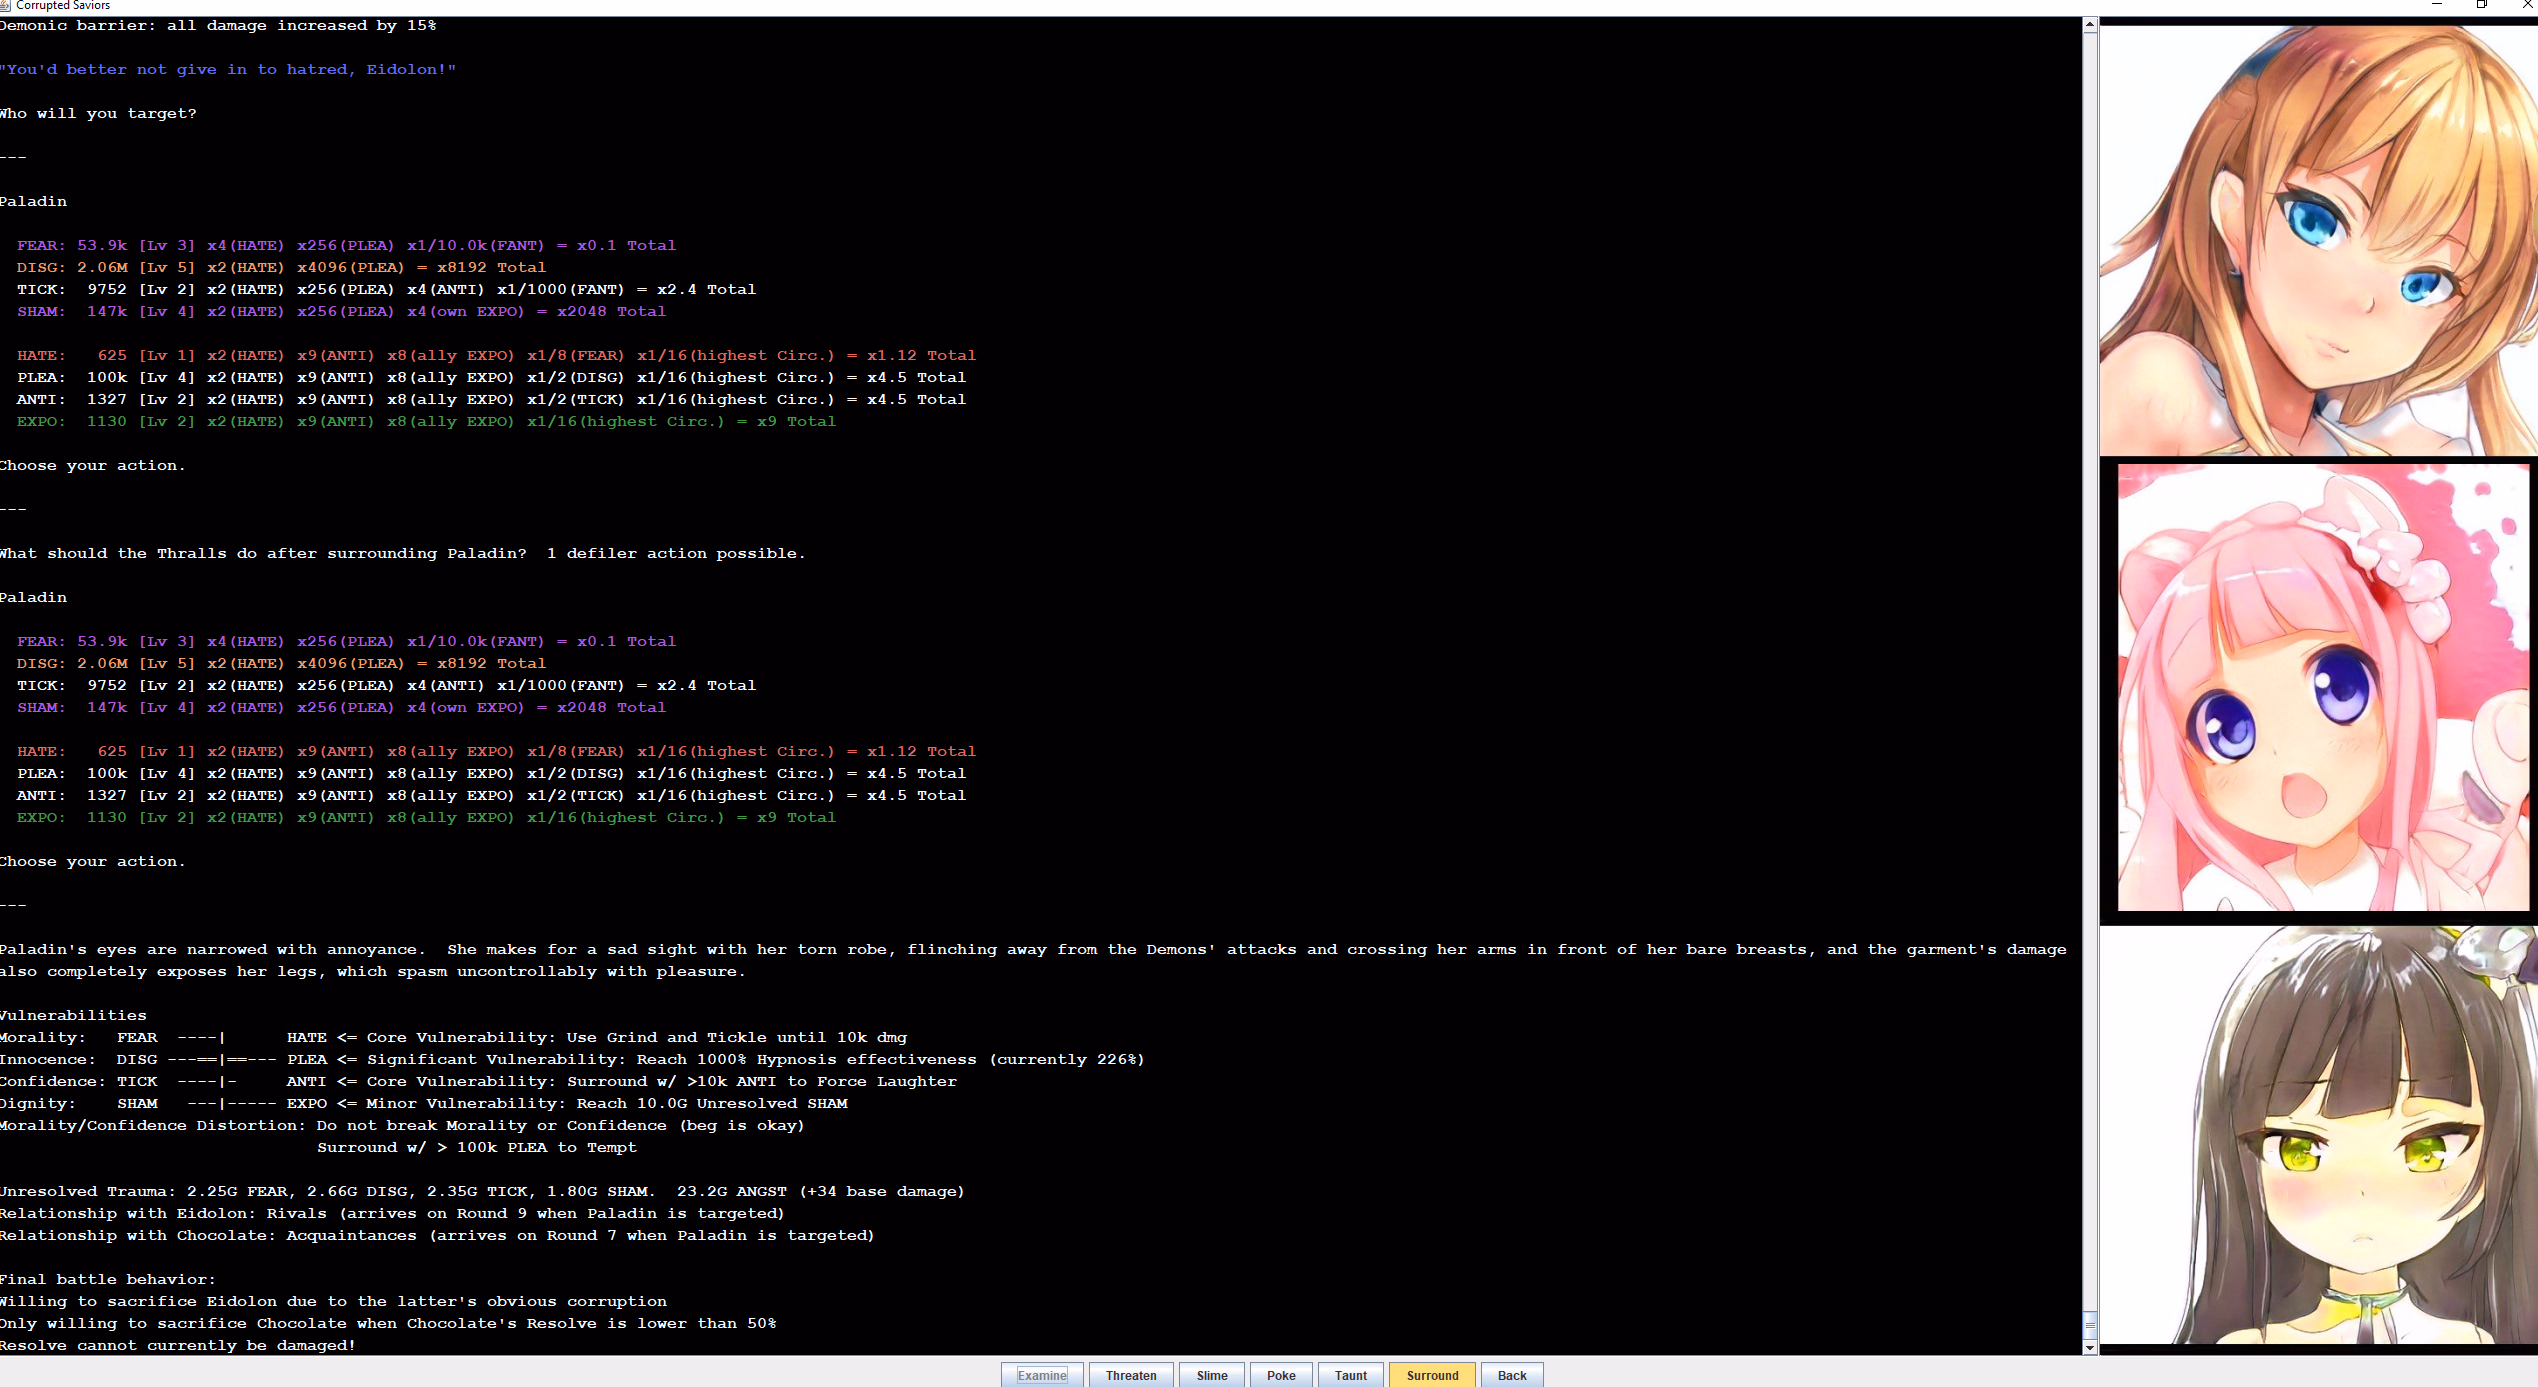Image resolution: width=2538 pixels, height=1387 pixels.
Task: Select the Slime action button
Action: tap(1212, 1375)
